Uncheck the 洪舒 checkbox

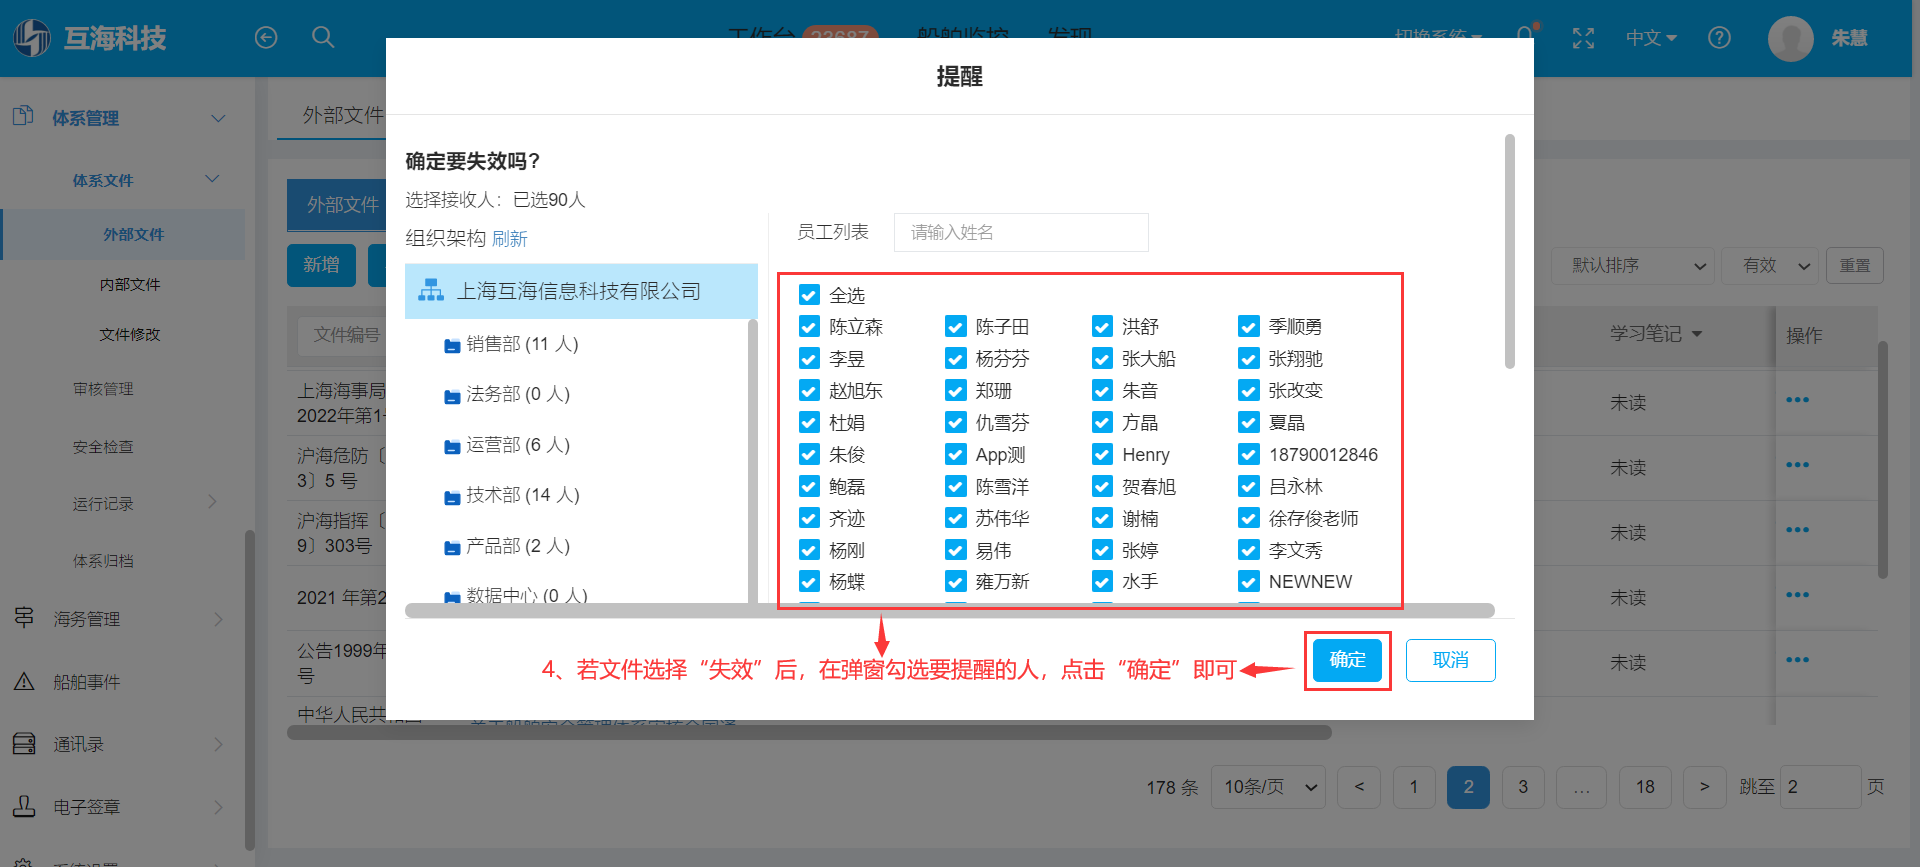pyautogui.click(x=1102, y=327)
